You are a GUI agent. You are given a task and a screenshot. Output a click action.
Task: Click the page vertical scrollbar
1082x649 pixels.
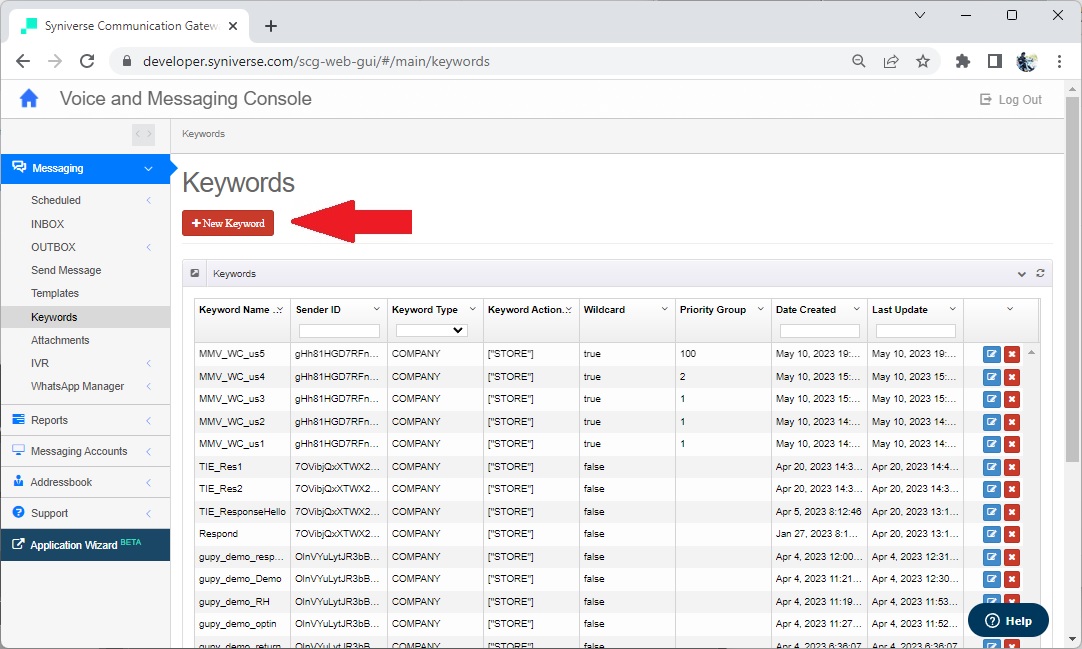click(x=1072, y=279)
